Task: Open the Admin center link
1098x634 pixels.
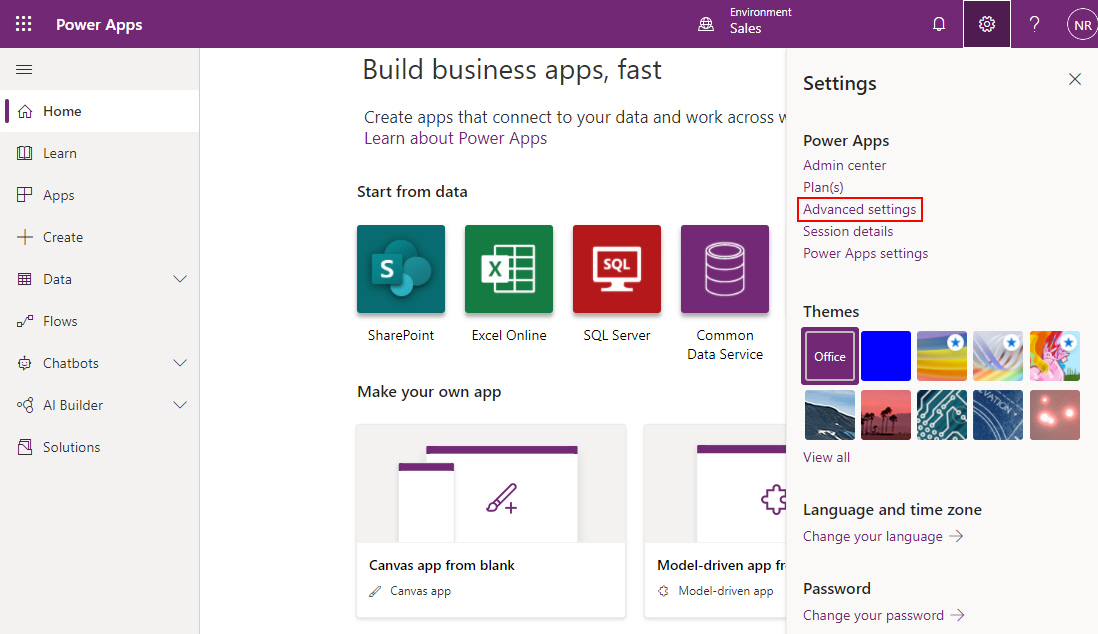Action: tap(845, 165)
